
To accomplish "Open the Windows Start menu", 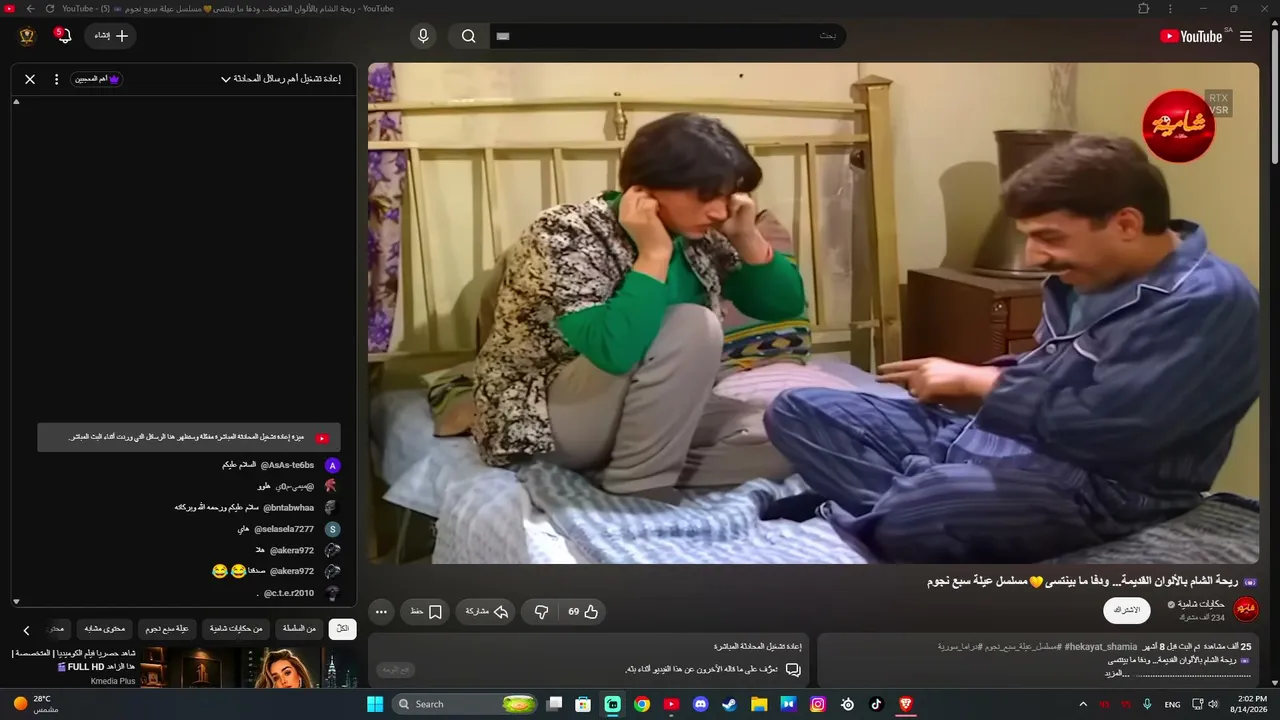I will pos(375,704).
